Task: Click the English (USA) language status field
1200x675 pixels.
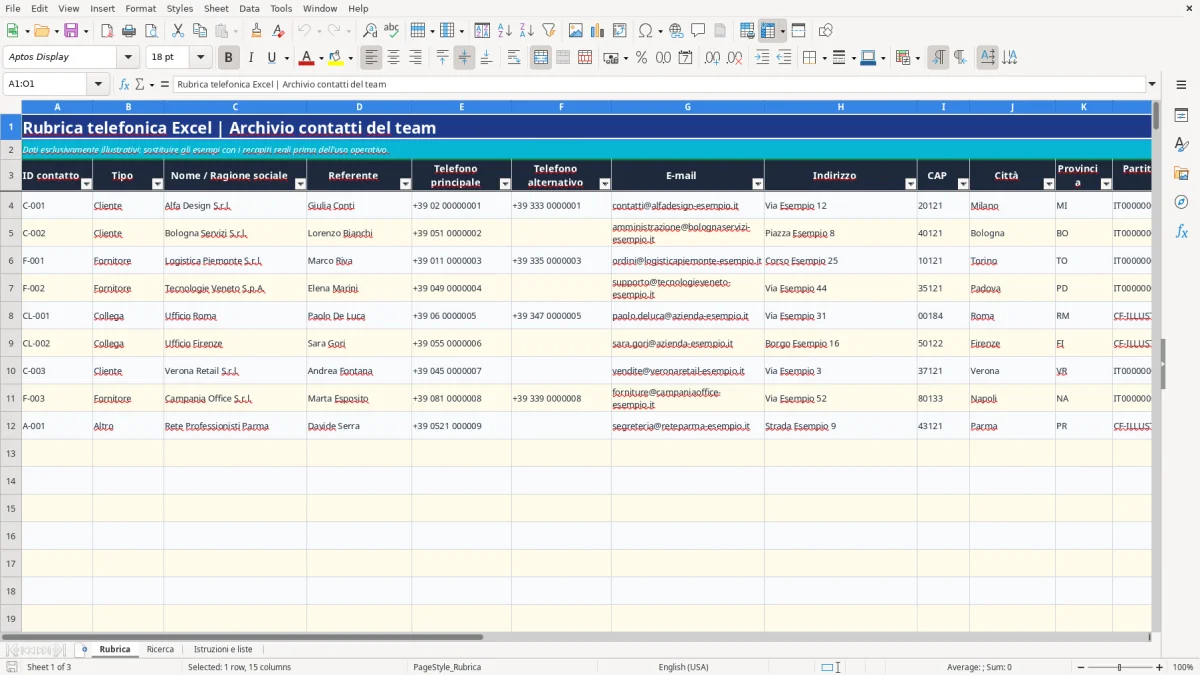Action: point(683,667)
